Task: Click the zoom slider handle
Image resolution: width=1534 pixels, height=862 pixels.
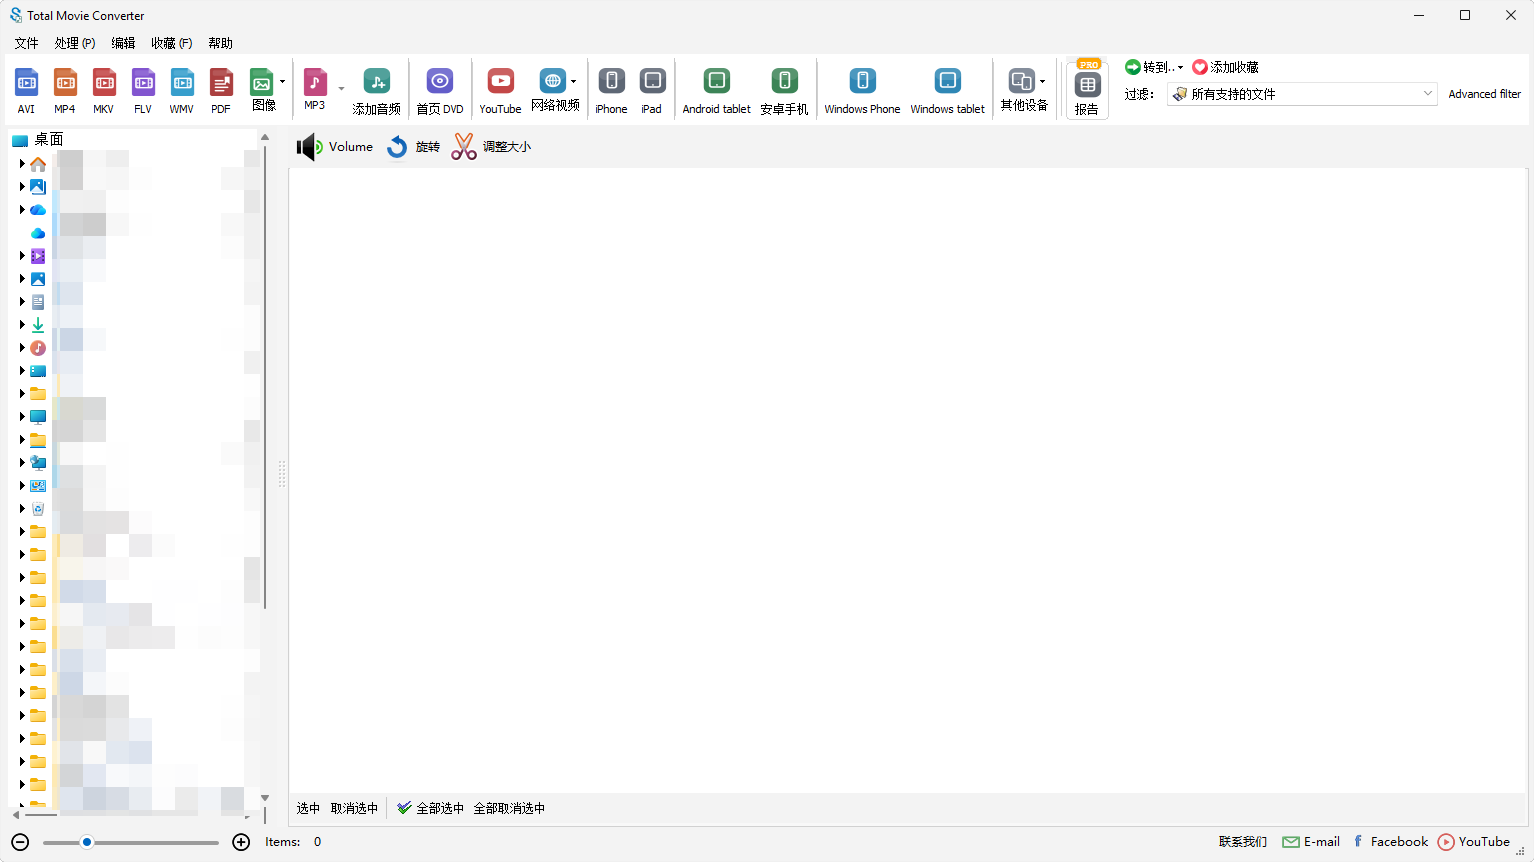Action: pyautogui.click(x=87, y=842)
